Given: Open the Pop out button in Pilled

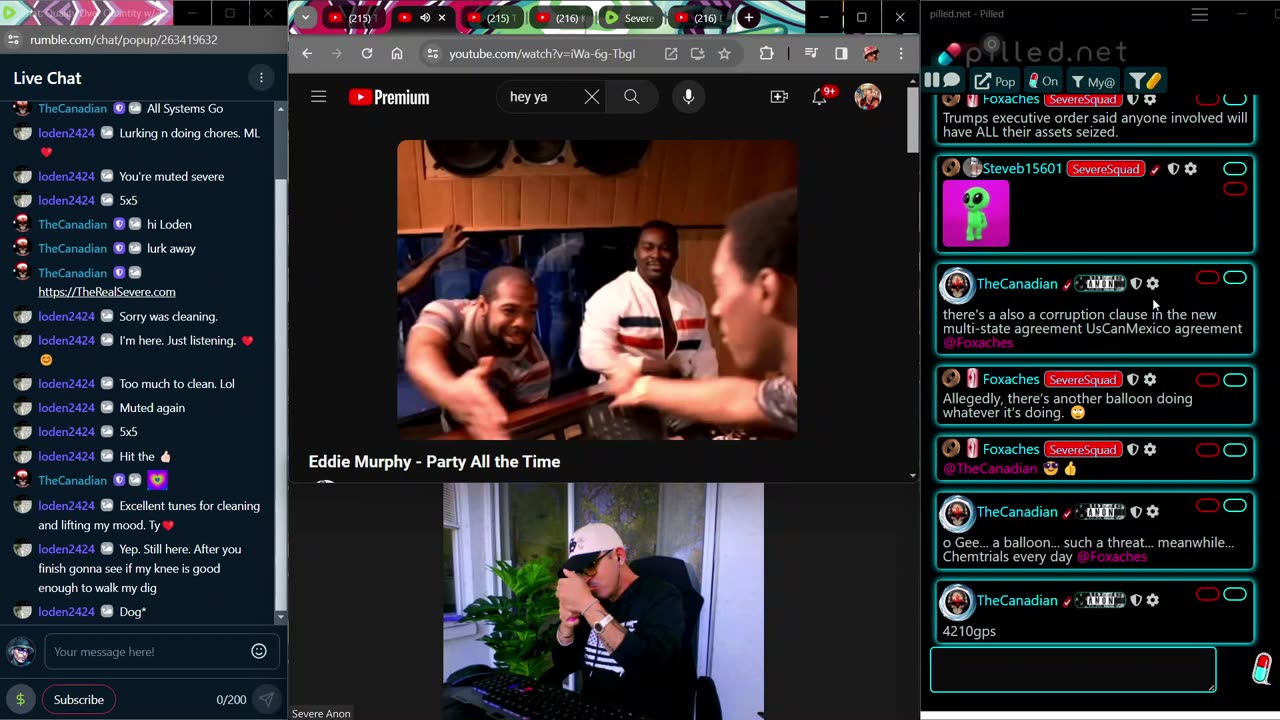Looking at the screenshot, I should [995, 81].
